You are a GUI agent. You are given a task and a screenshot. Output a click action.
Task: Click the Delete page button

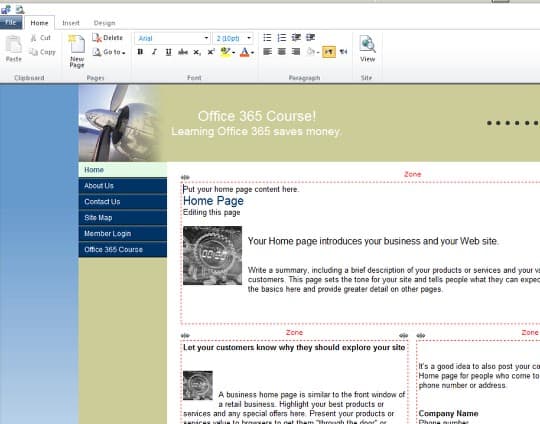(107, 38)
